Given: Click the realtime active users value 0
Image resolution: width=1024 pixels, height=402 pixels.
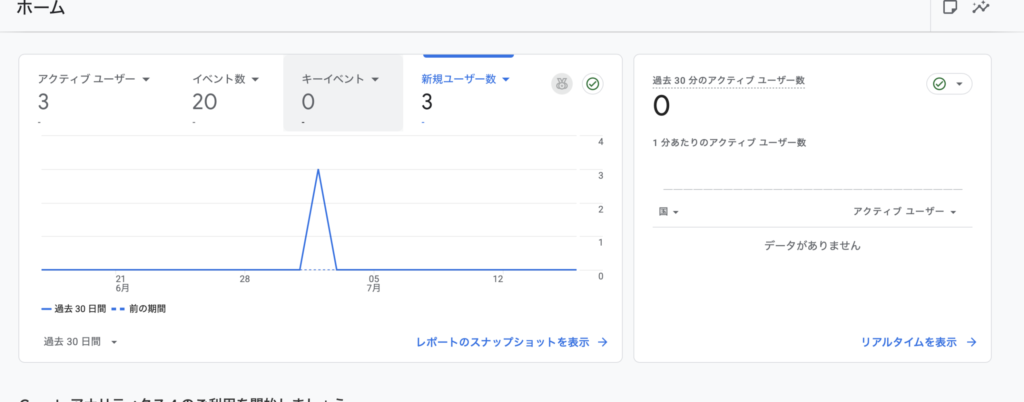Looking at the screenshot, I should click(661, 106).
